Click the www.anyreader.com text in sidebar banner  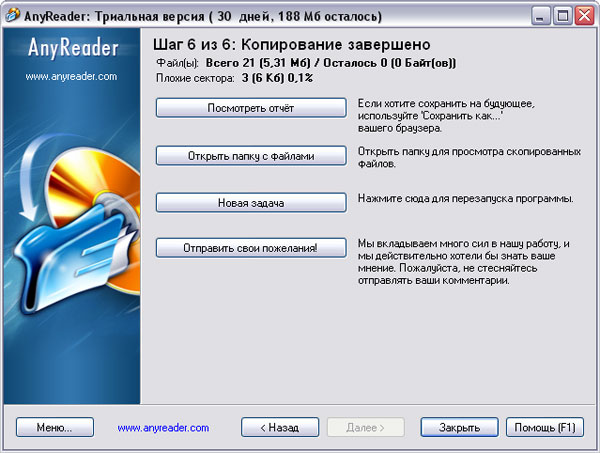[72, 77]
